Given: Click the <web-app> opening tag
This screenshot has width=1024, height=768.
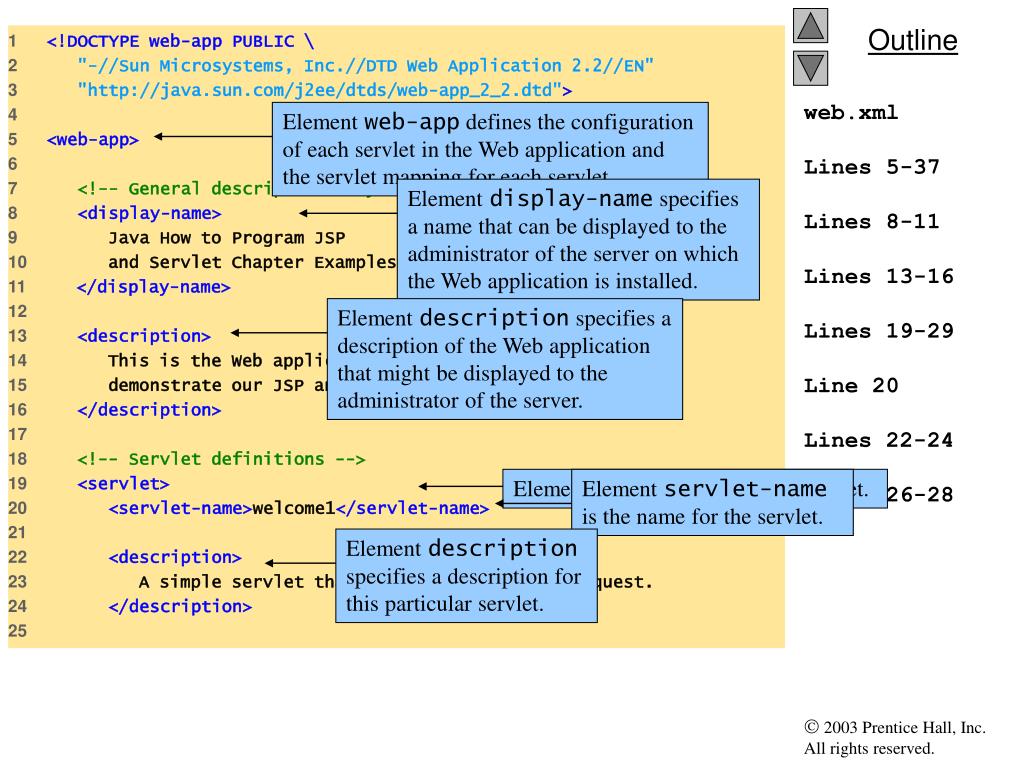Looking at the screenshot, I should point(93,140).
